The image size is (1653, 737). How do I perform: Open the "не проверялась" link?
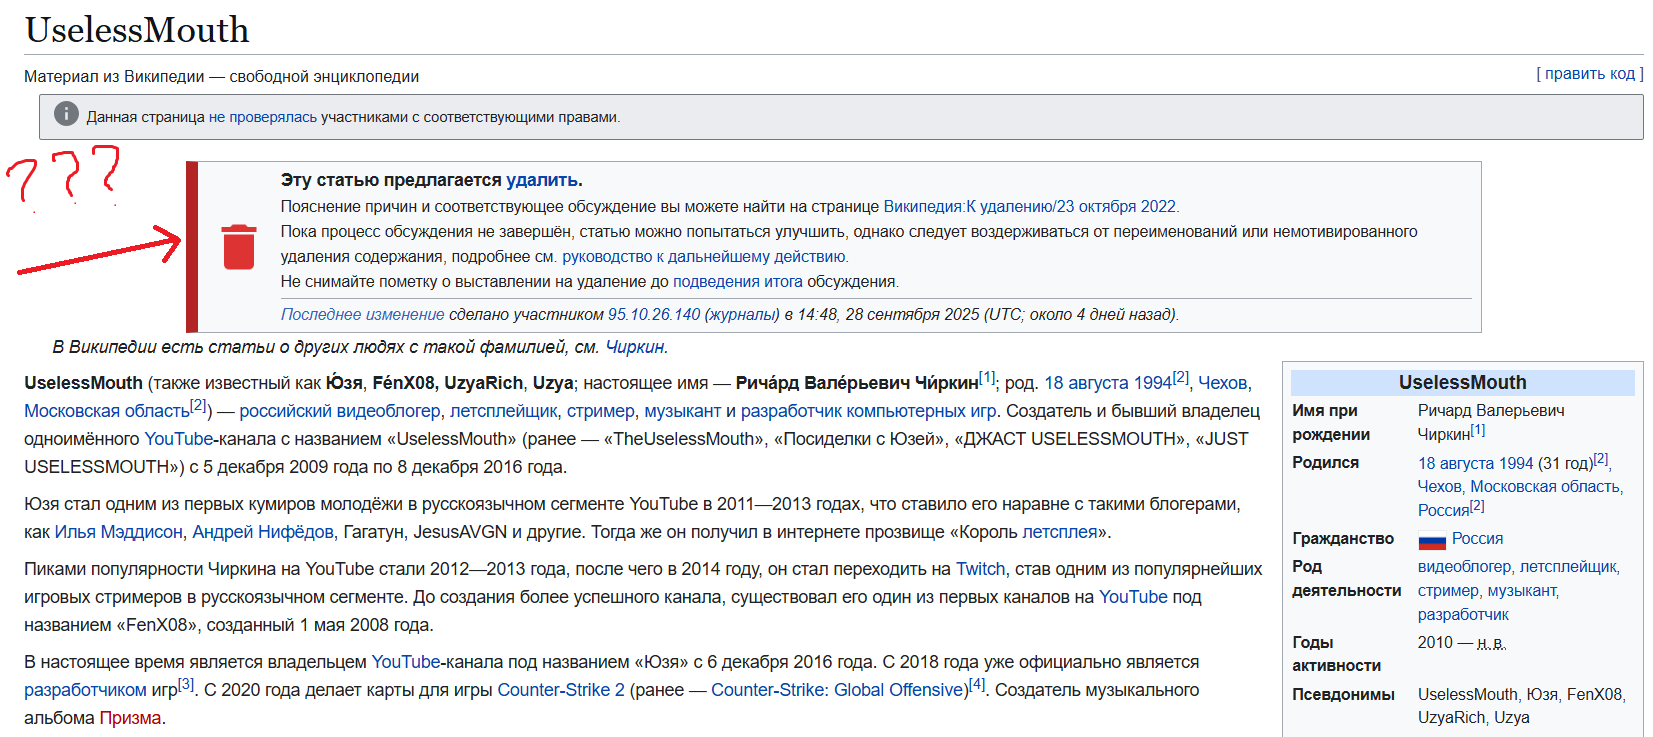click(x=263, y=117)
